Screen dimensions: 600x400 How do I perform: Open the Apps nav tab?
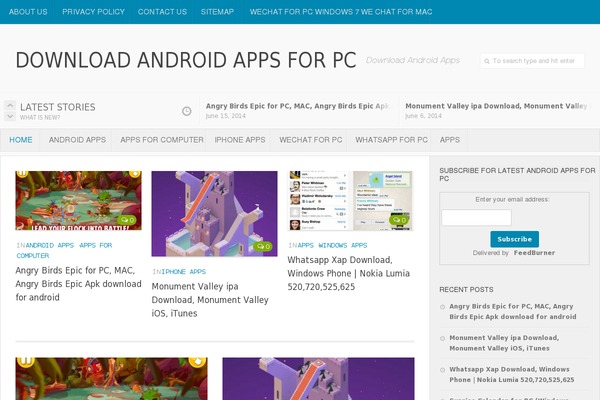point(450,140)
